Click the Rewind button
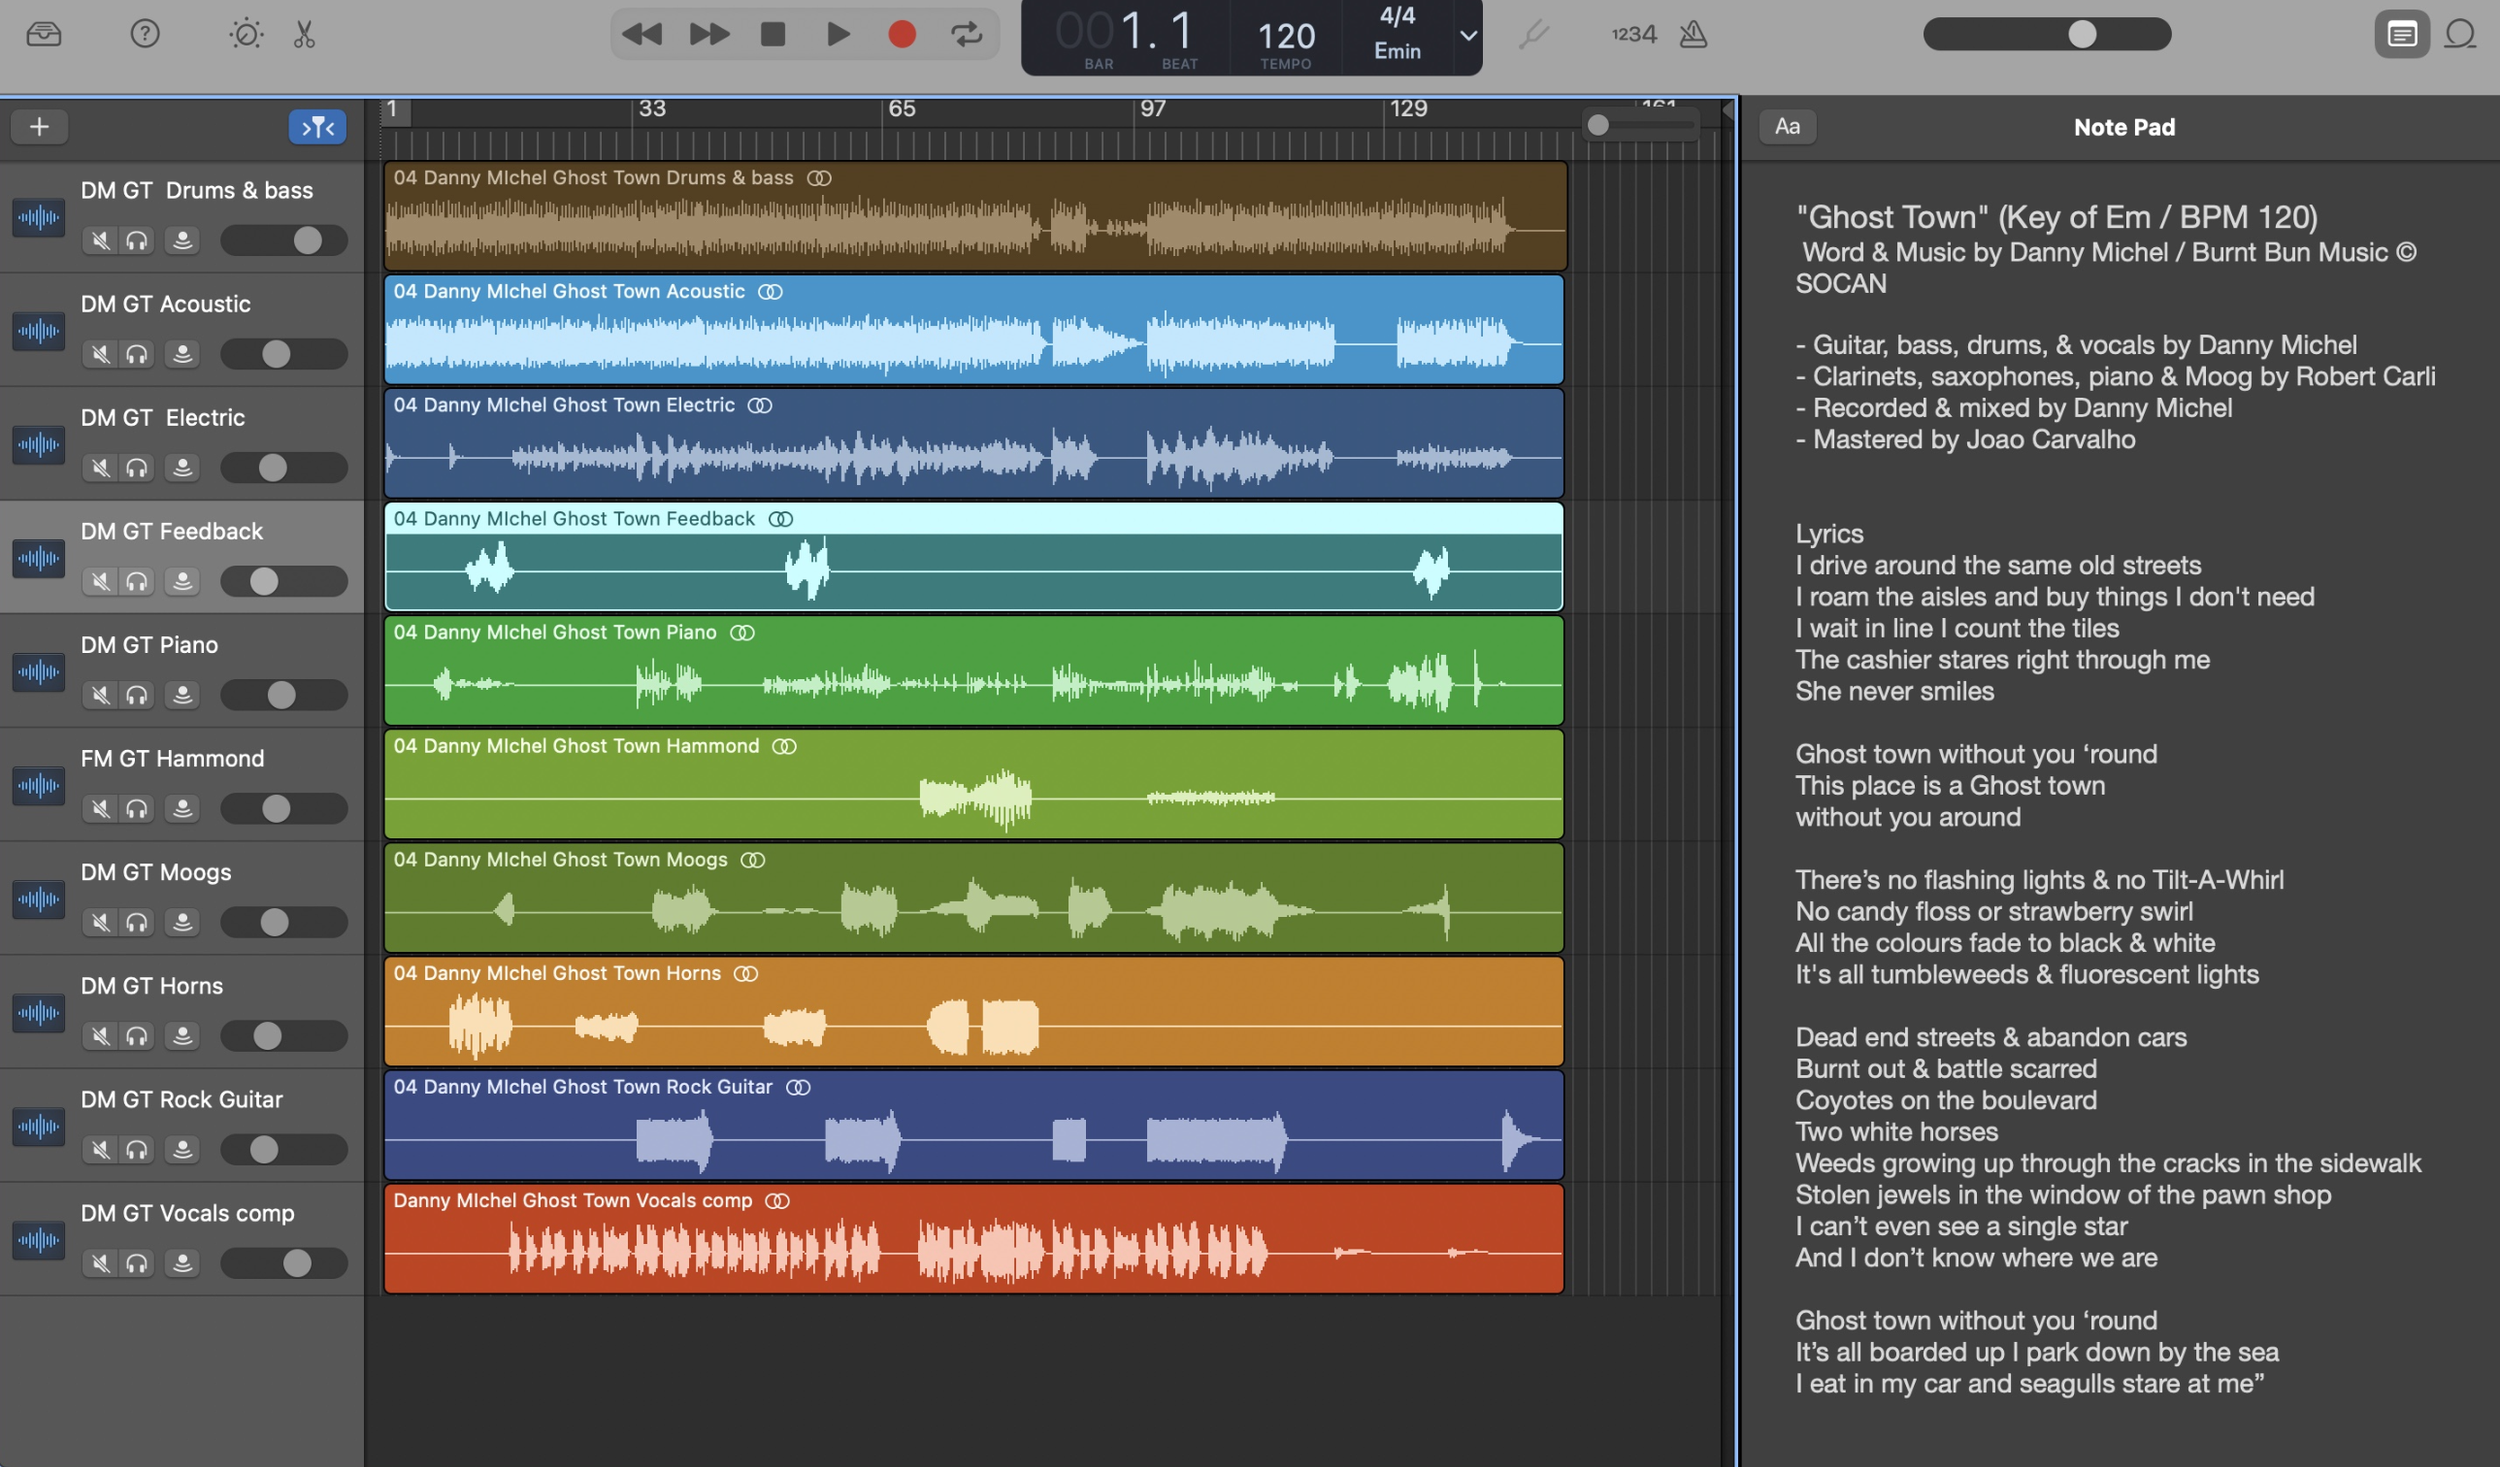 [x=641, y=34]
